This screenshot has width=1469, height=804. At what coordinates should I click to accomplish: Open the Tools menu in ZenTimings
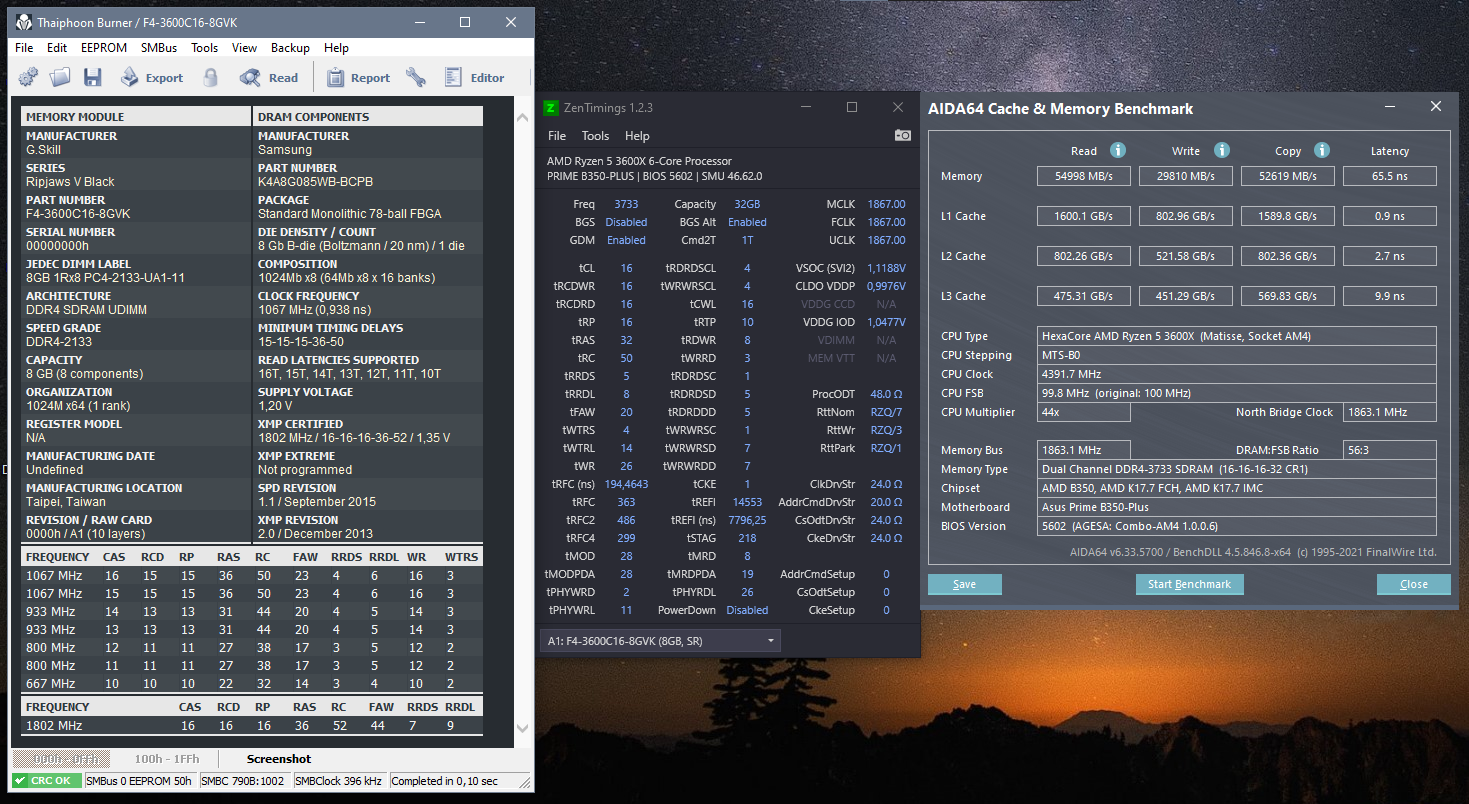tap(595, 136)
